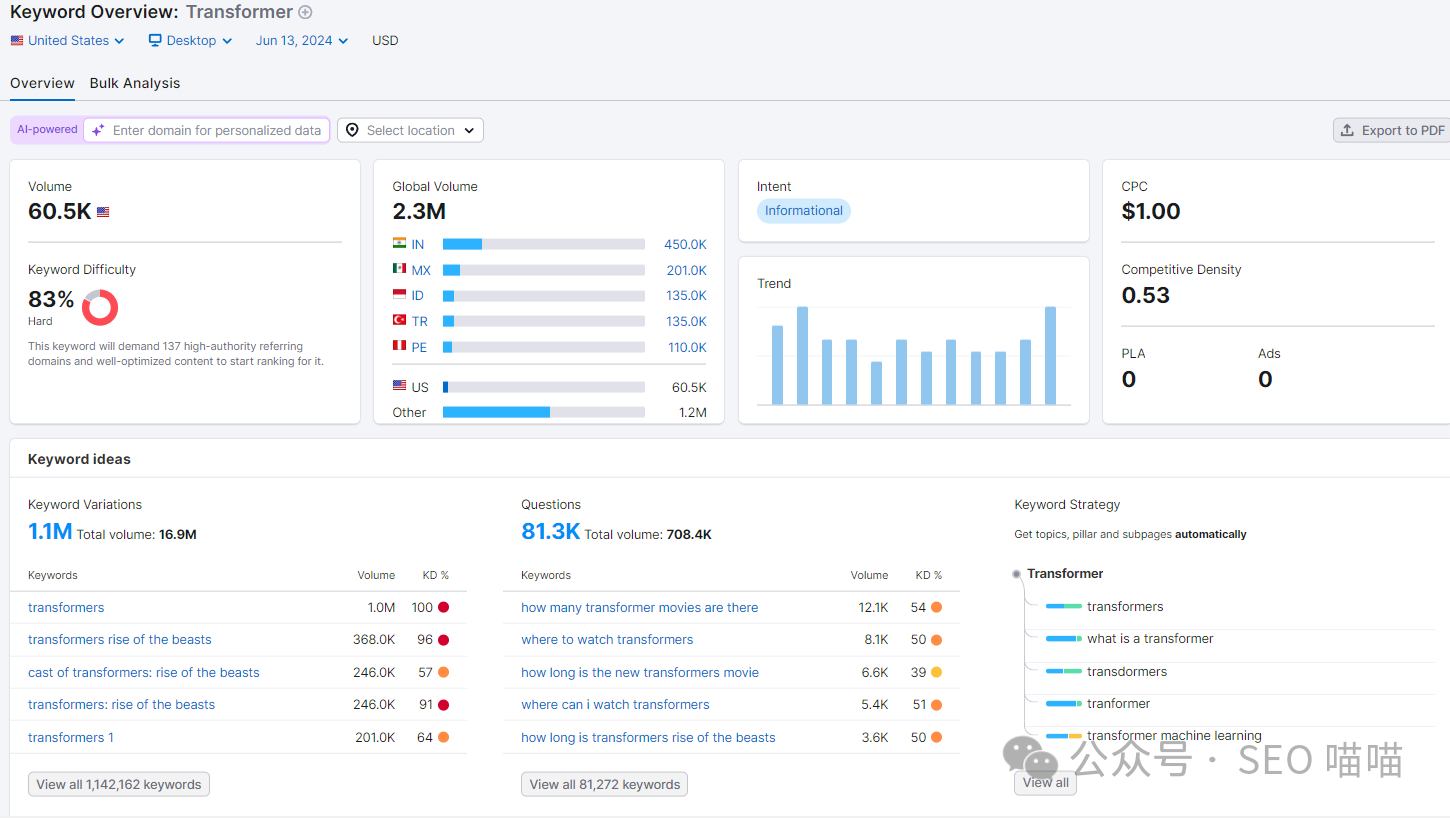Click View all under Keyword Strategy

(1045, 783)
